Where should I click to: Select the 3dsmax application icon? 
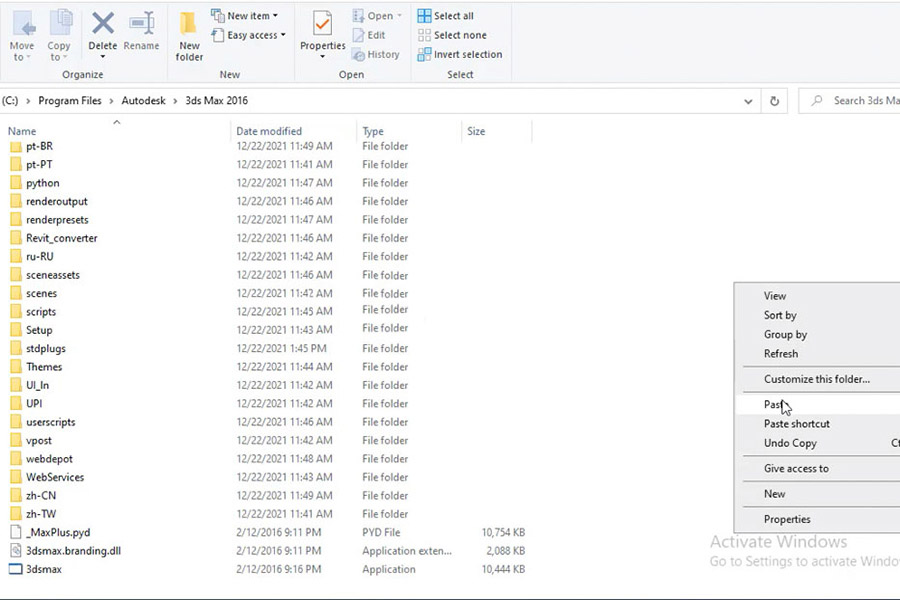pos(16,569)
